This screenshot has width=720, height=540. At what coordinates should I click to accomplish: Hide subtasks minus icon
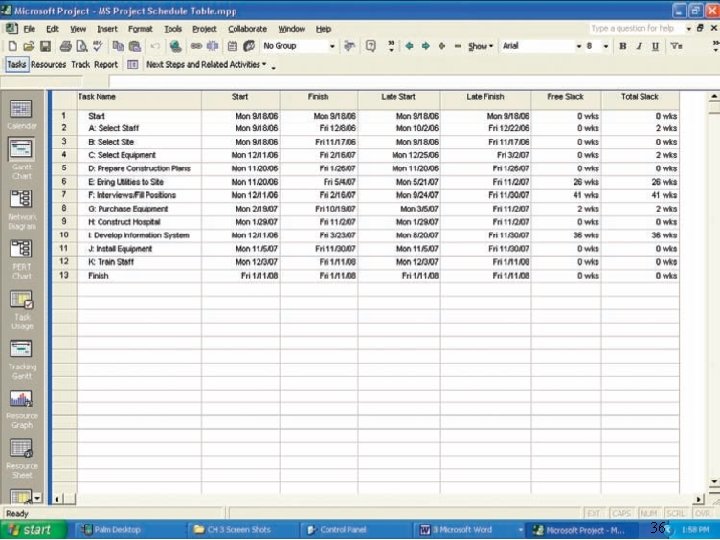point(457,46)
